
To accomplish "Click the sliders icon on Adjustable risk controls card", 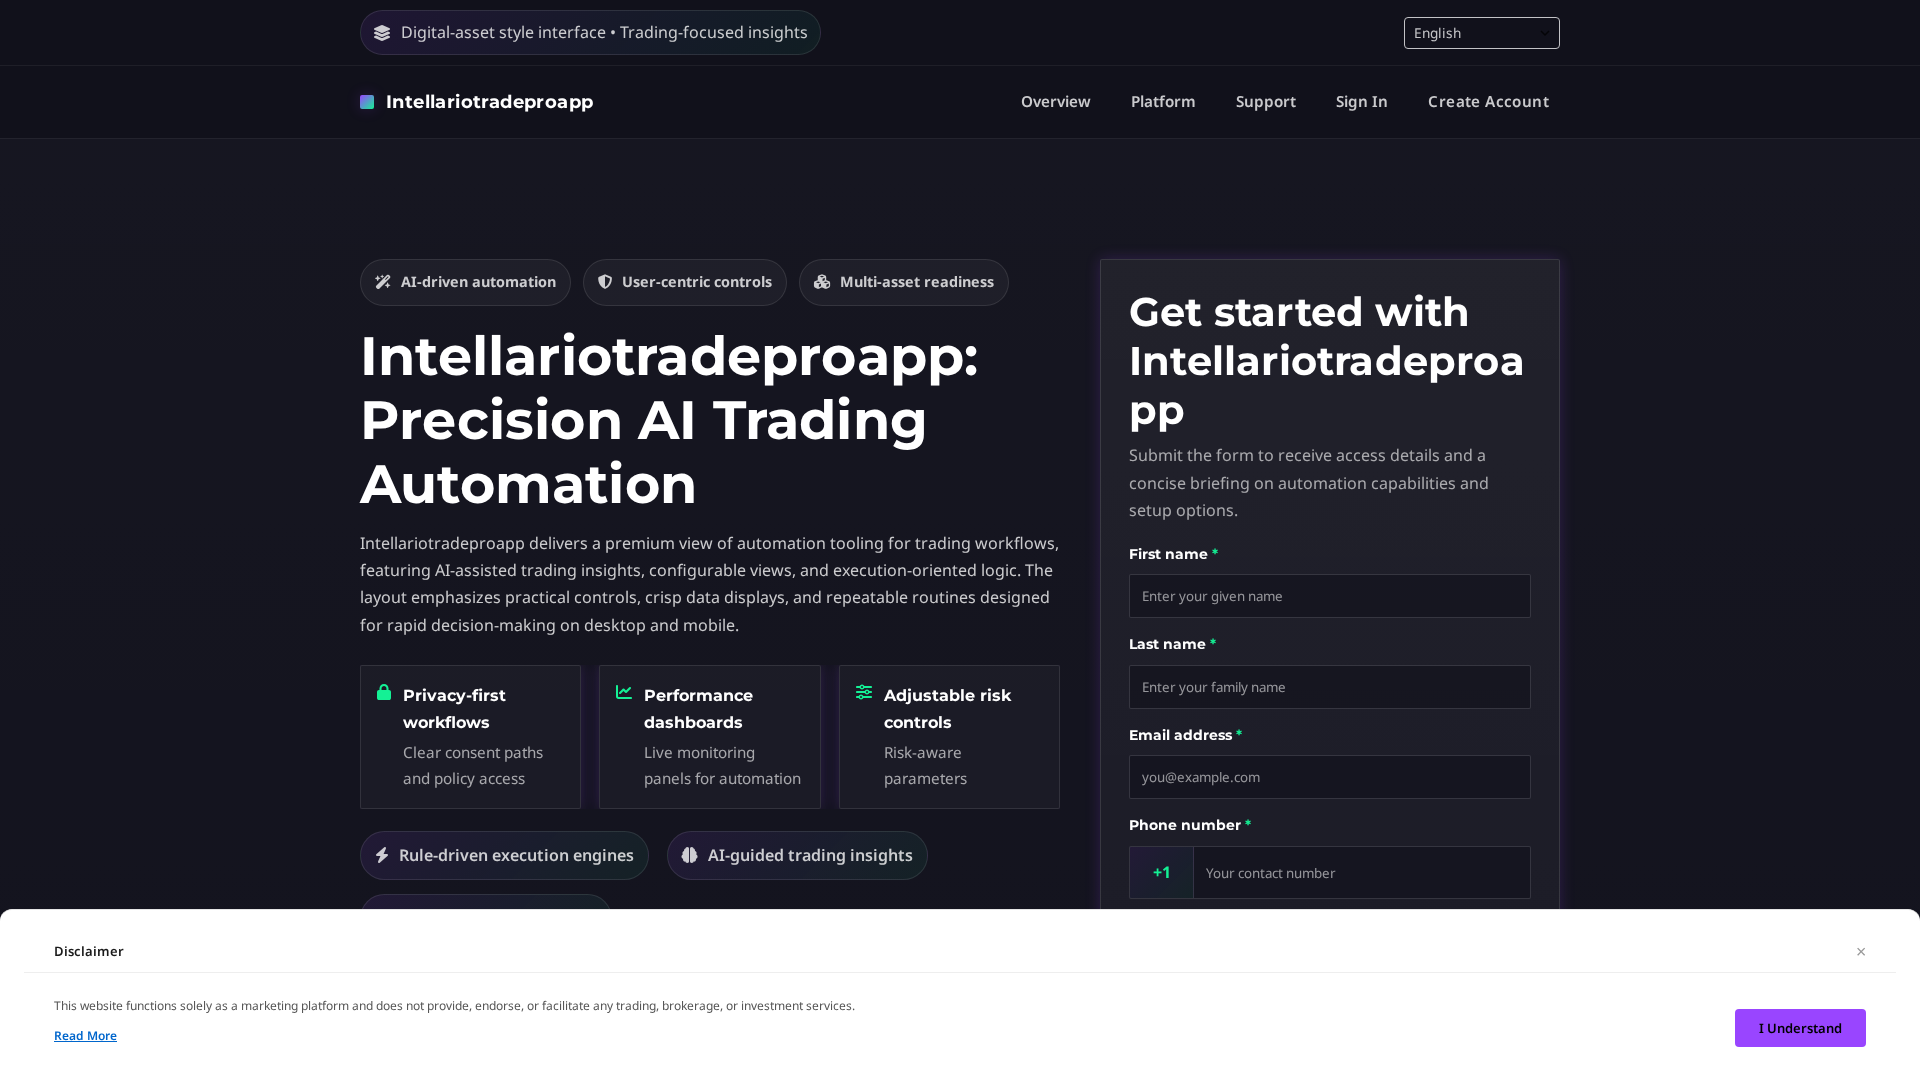I will point(863,692).
